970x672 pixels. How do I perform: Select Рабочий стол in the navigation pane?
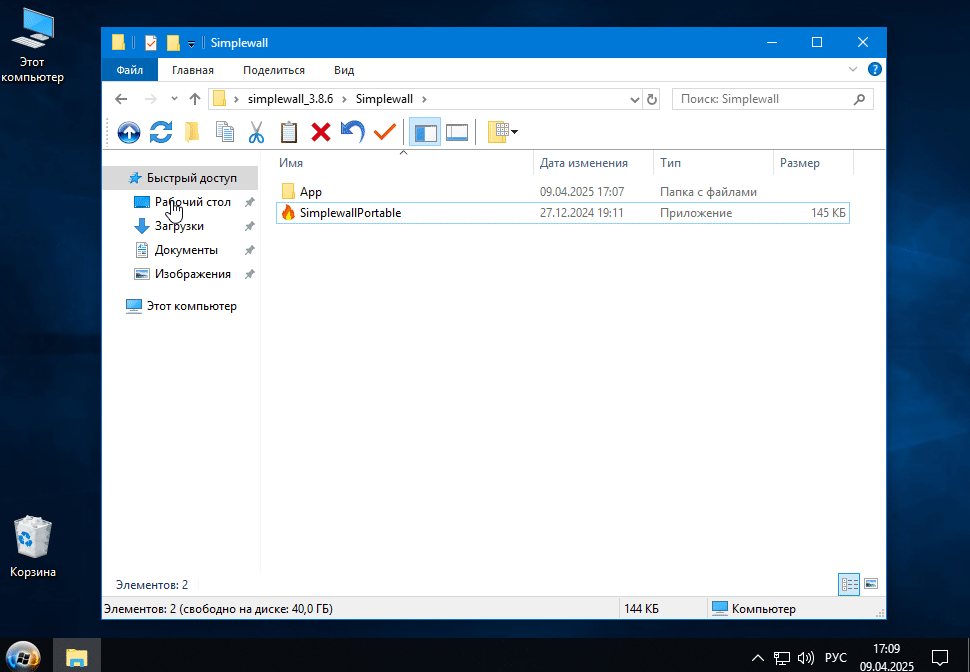point(193,202)
